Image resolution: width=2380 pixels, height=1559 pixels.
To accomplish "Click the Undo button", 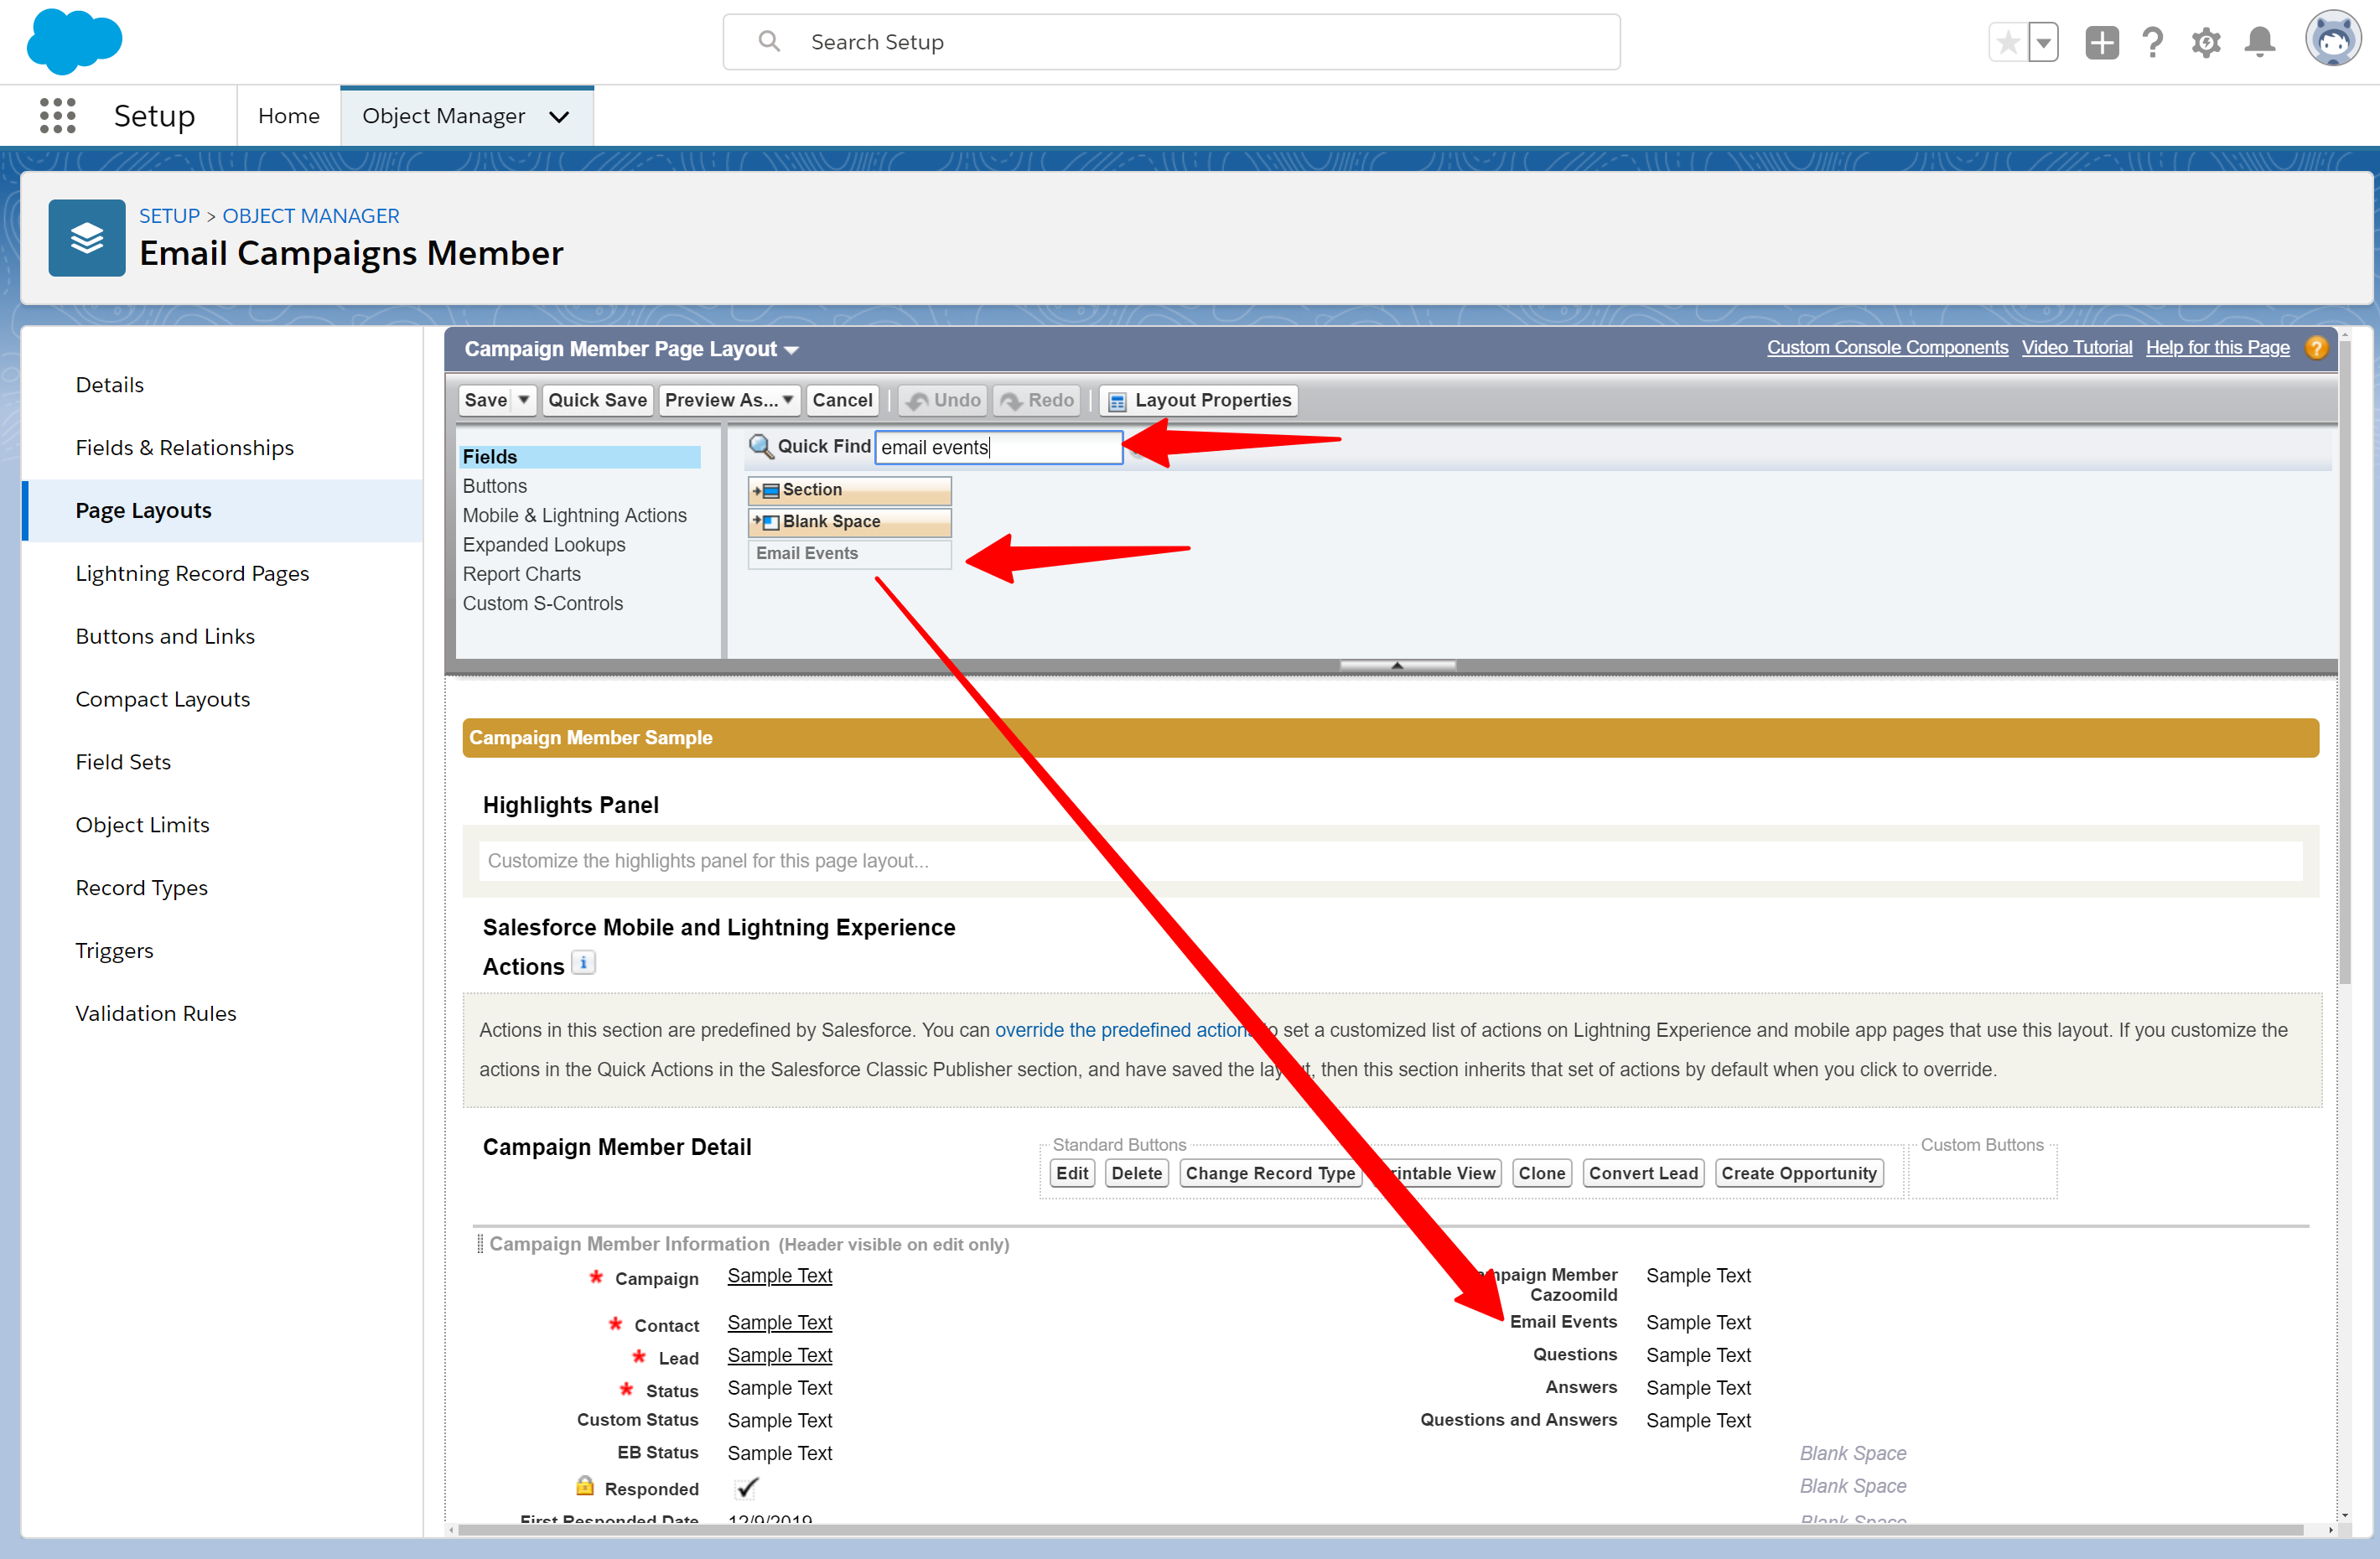I will pyautogui.click(x=943, y=400).
